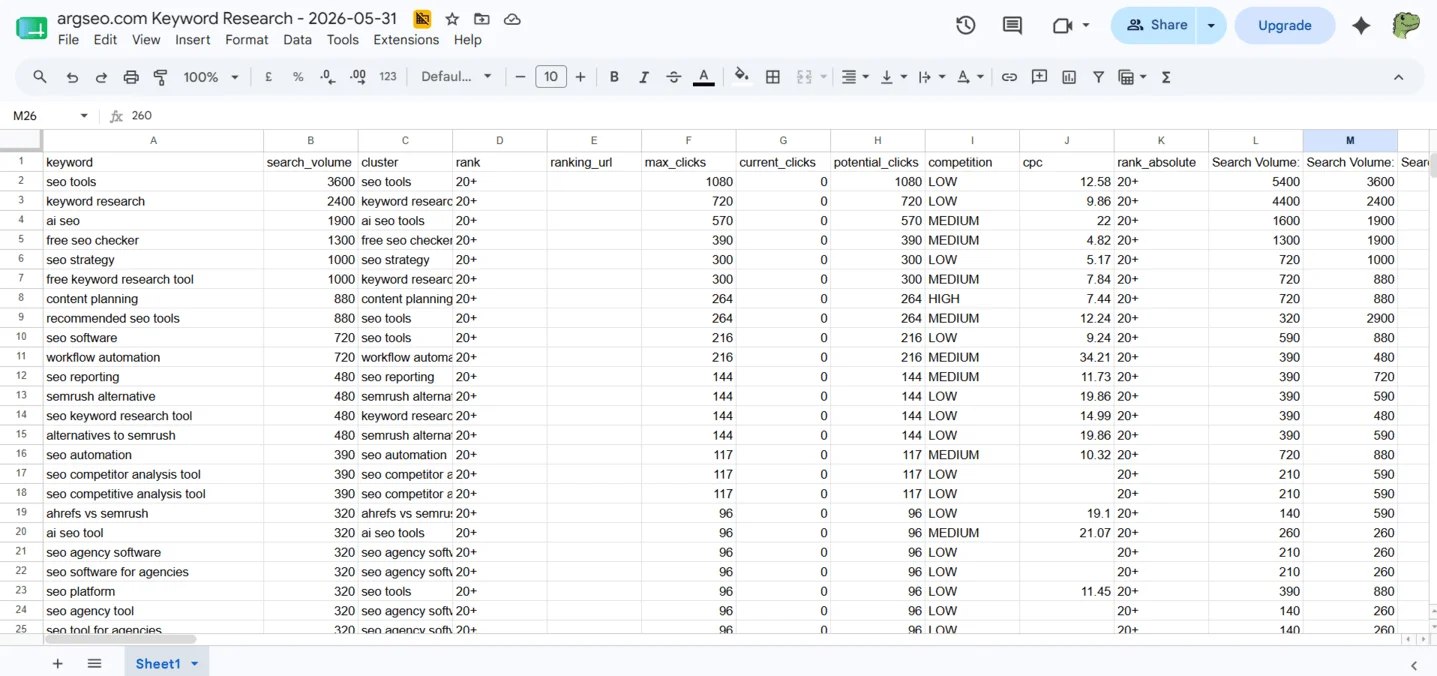Increase decimal places
Viewport: 1437px width, 676px height.
(358, 77)
